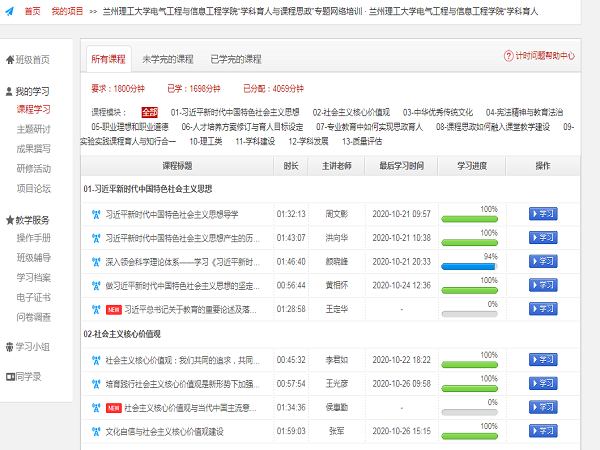The width and height of the screenshot is (600, 450).
Task: Click the home icon beside 班级首页
Action: tap(9, 59)
